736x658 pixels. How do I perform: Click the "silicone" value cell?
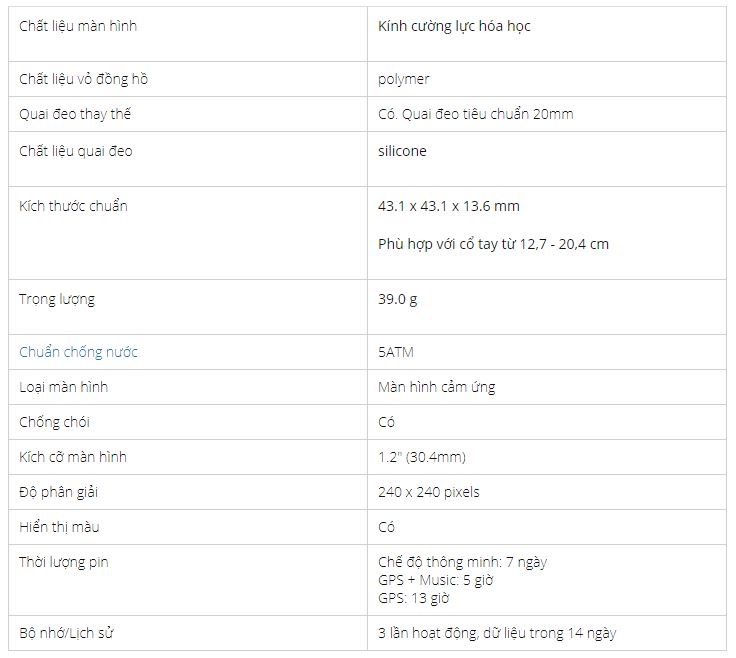[402, 151]
